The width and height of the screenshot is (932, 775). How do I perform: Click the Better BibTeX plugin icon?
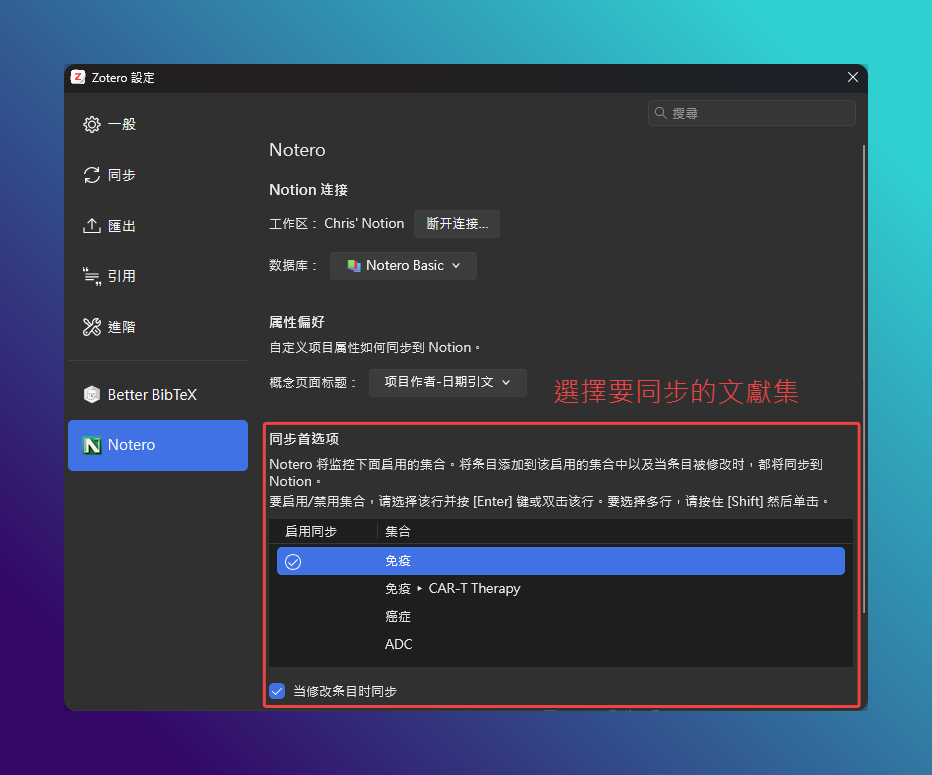coord(92,395)
